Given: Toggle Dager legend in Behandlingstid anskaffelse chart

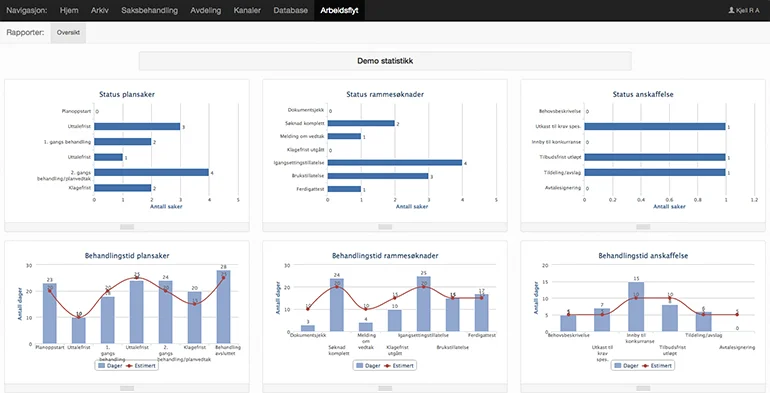Looking at the screenshot, I should (x=626, y=365).
